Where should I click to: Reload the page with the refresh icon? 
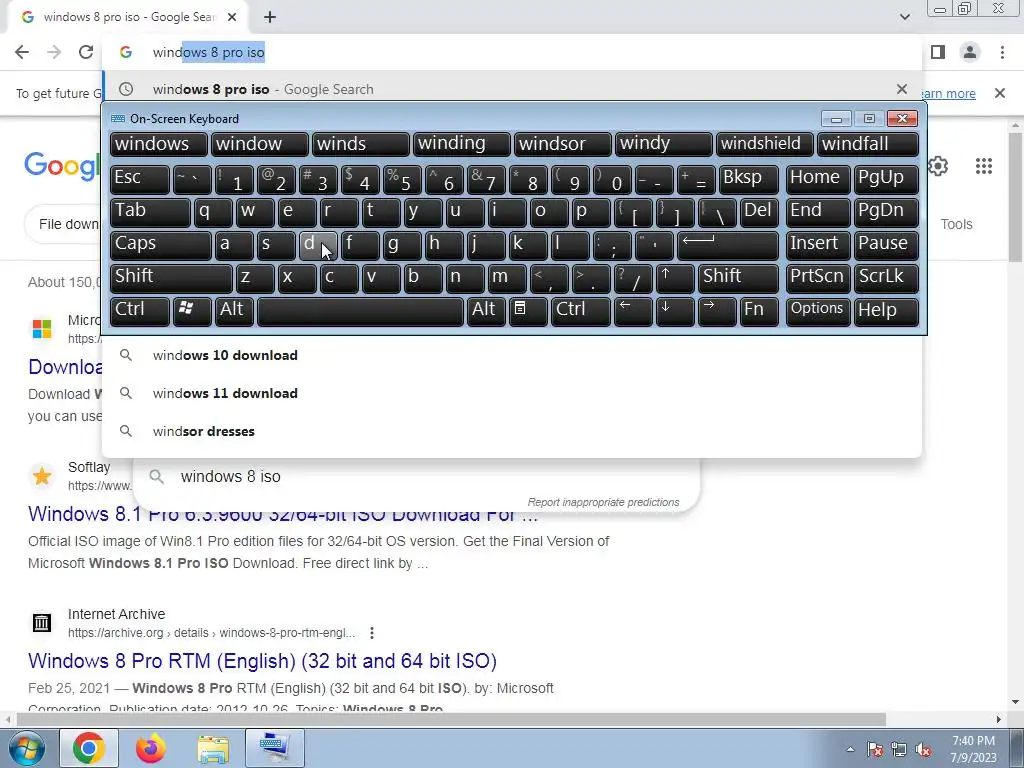(x=86, y=52)
